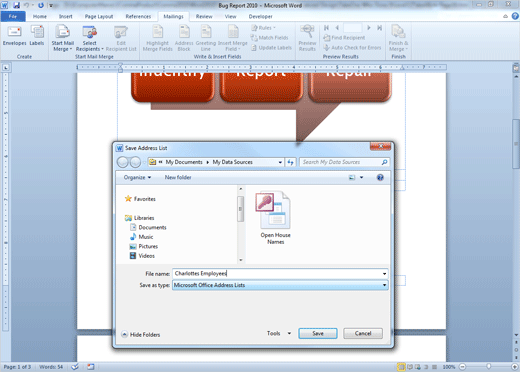Select the Open House Names data source file
This screenshot has height=372, width=520.
275,219
